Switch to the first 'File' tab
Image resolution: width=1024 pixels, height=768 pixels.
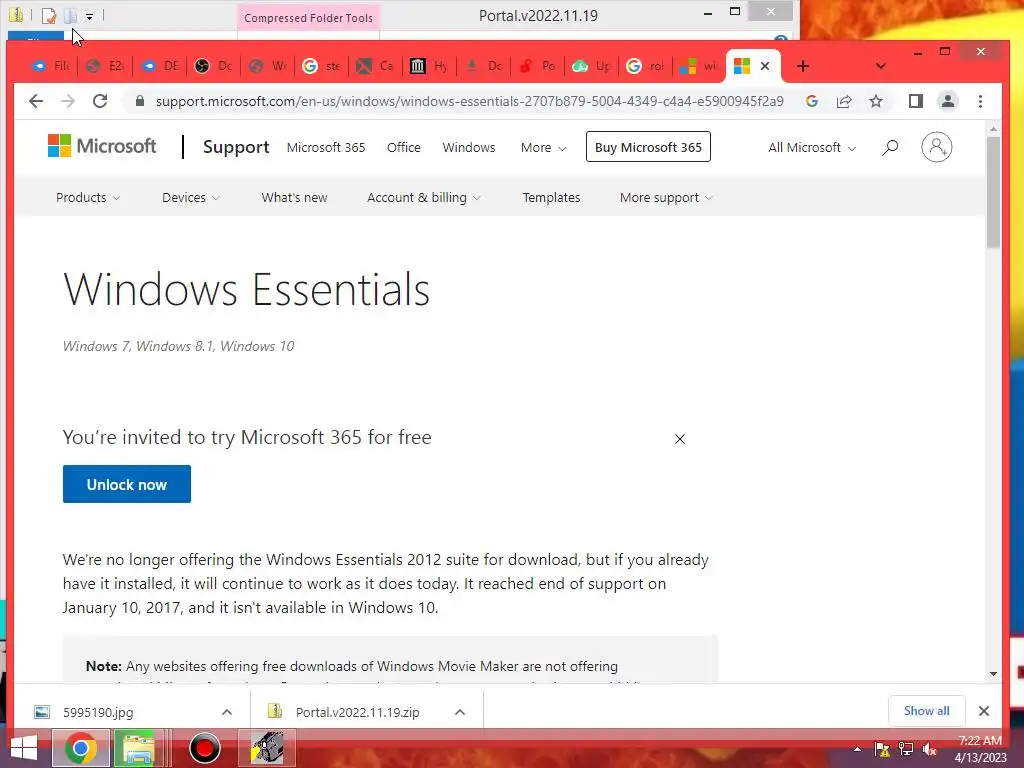(51, 66)
